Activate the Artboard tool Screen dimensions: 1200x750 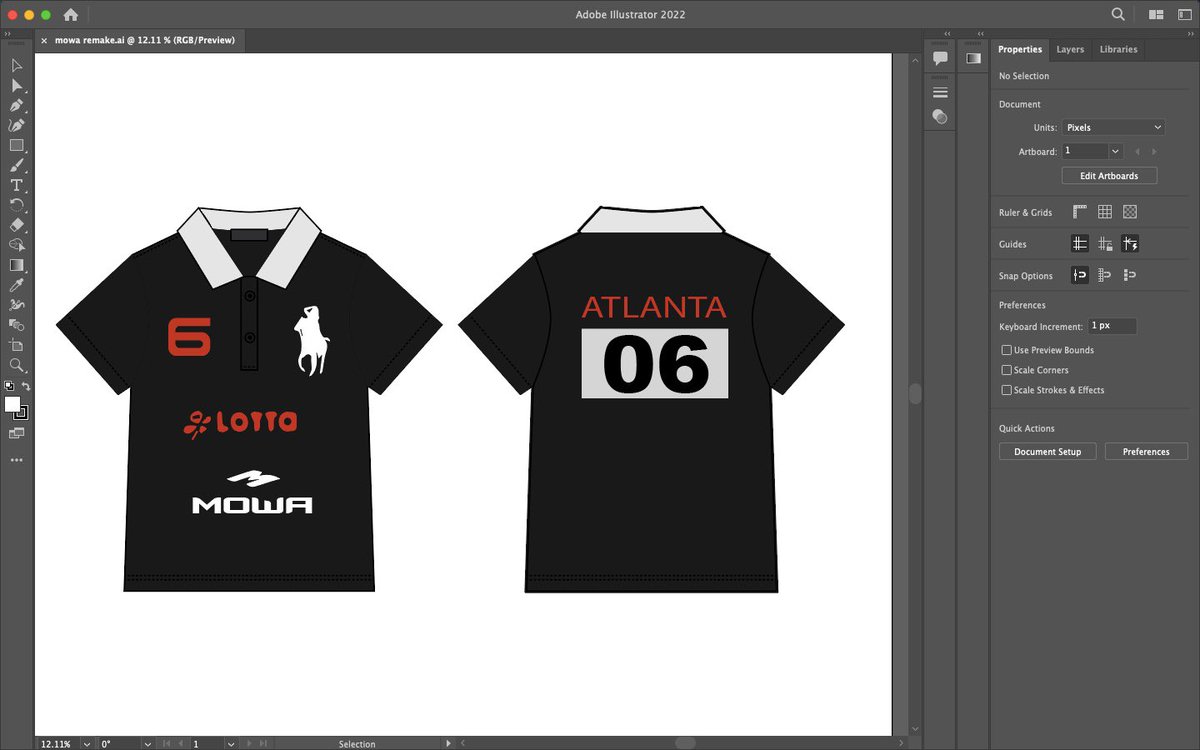17,345
